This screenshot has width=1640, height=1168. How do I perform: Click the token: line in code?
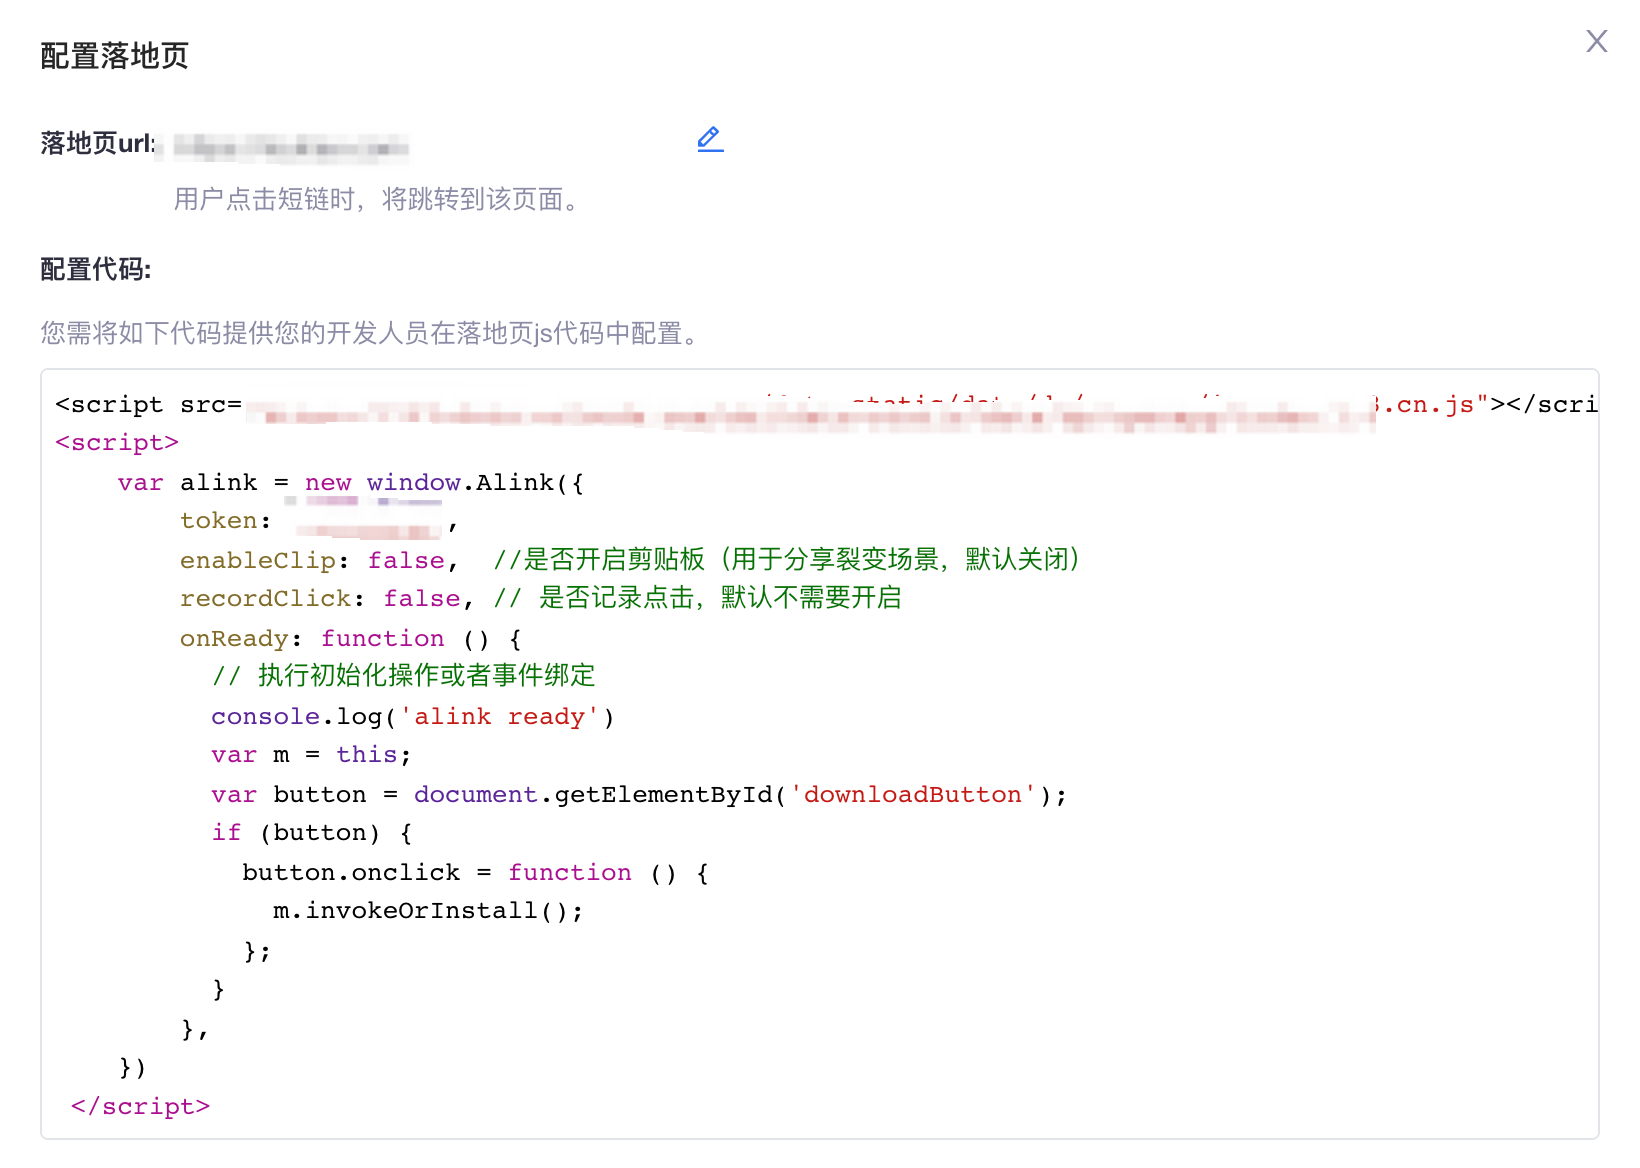pyautogui.click(x=319, y=521)
